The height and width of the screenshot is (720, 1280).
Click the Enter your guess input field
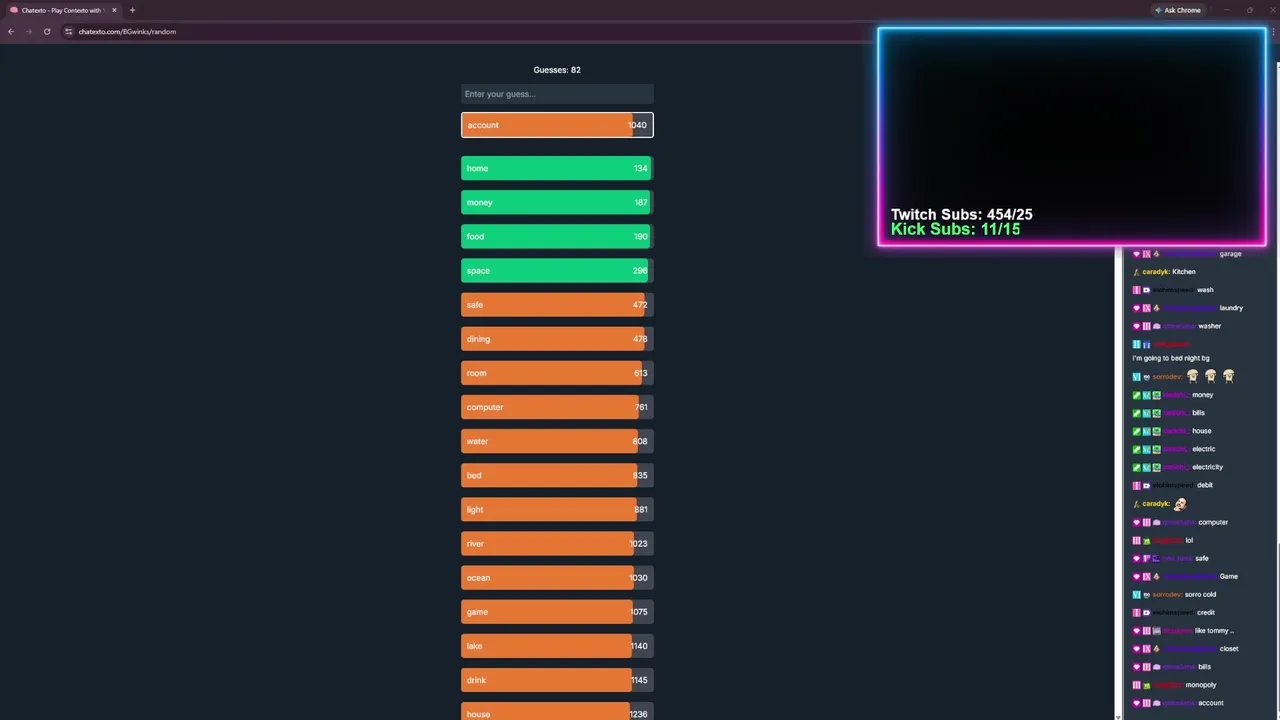point(557,94)
